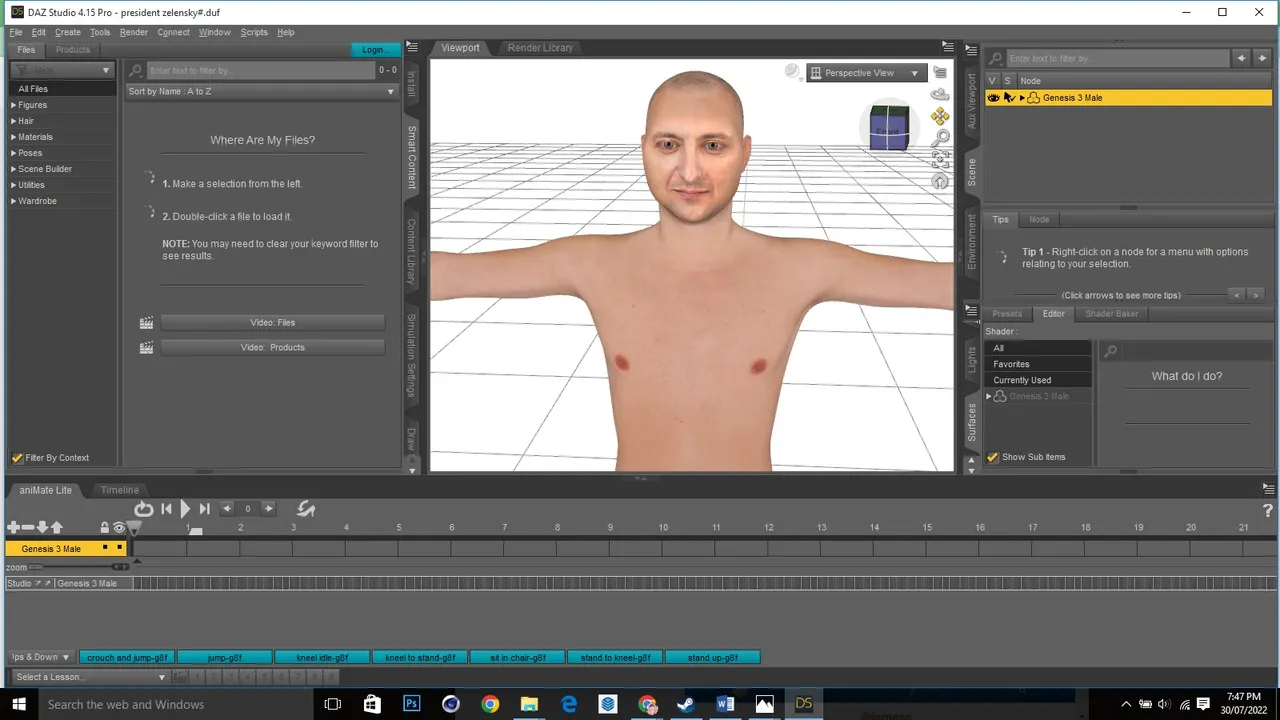
Task: Move track down with down arrow
Action: [x=42, y=527]
